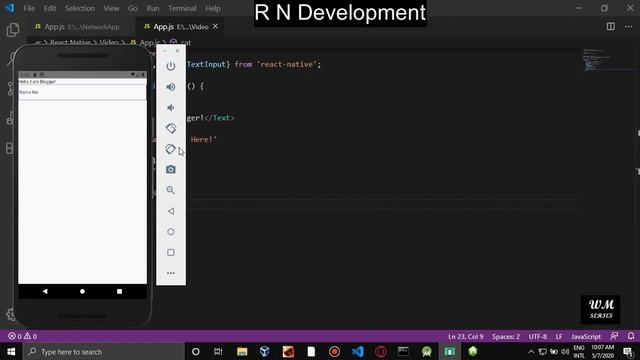
Task: Open ENG INTL language indicator
Action: point(579,351)
